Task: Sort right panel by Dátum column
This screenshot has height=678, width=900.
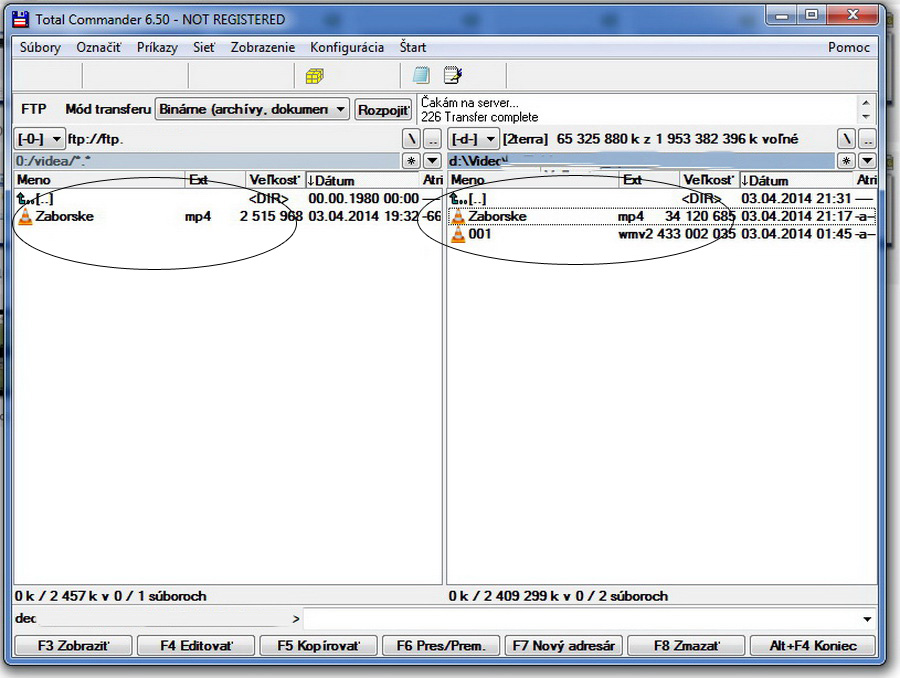Action: (797, 180)
